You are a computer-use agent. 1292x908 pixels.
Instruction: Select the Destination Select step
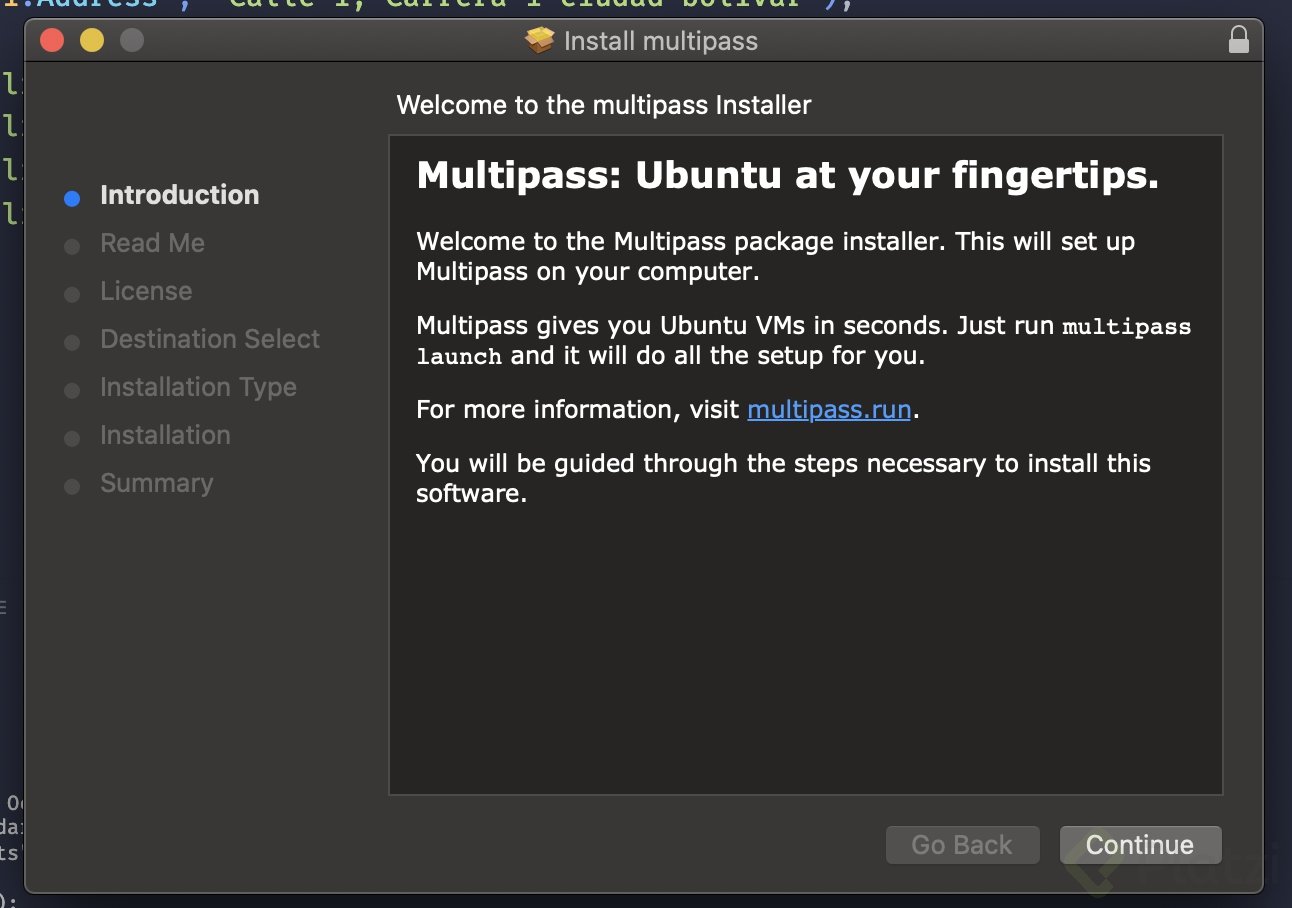coord(210,339)
